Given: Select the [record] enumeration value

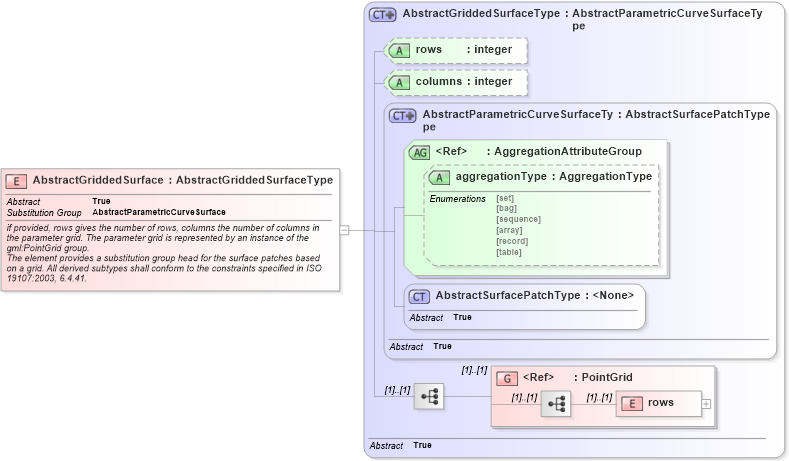Looking at the screenshot, I should [x=512, y=241].
